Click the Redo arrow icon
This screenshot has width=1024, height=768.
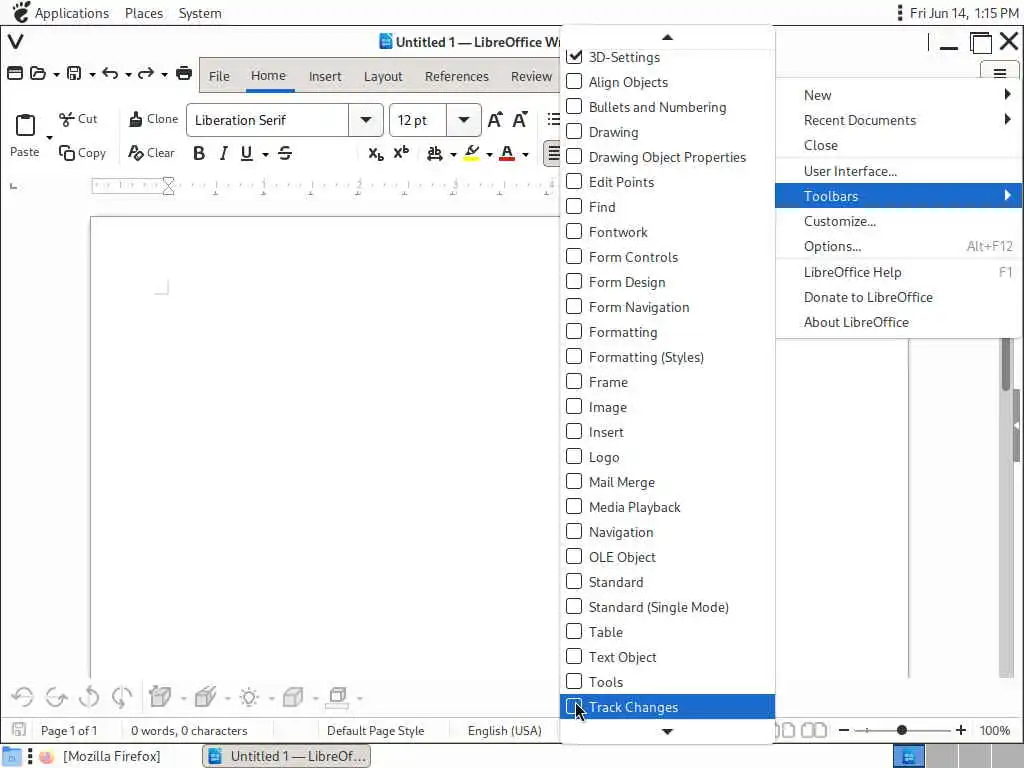(146, 73)
